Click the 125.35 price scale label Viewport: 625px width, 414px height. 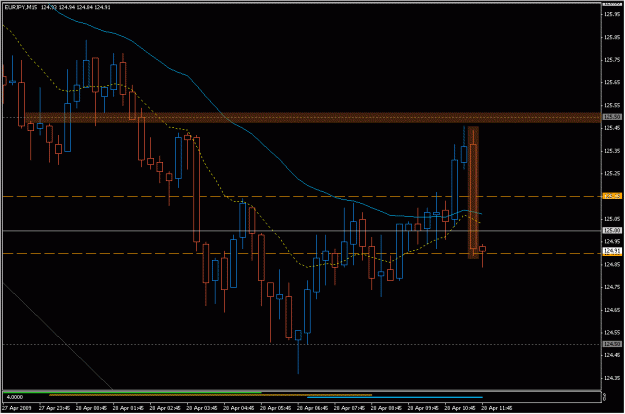[612, 151]
